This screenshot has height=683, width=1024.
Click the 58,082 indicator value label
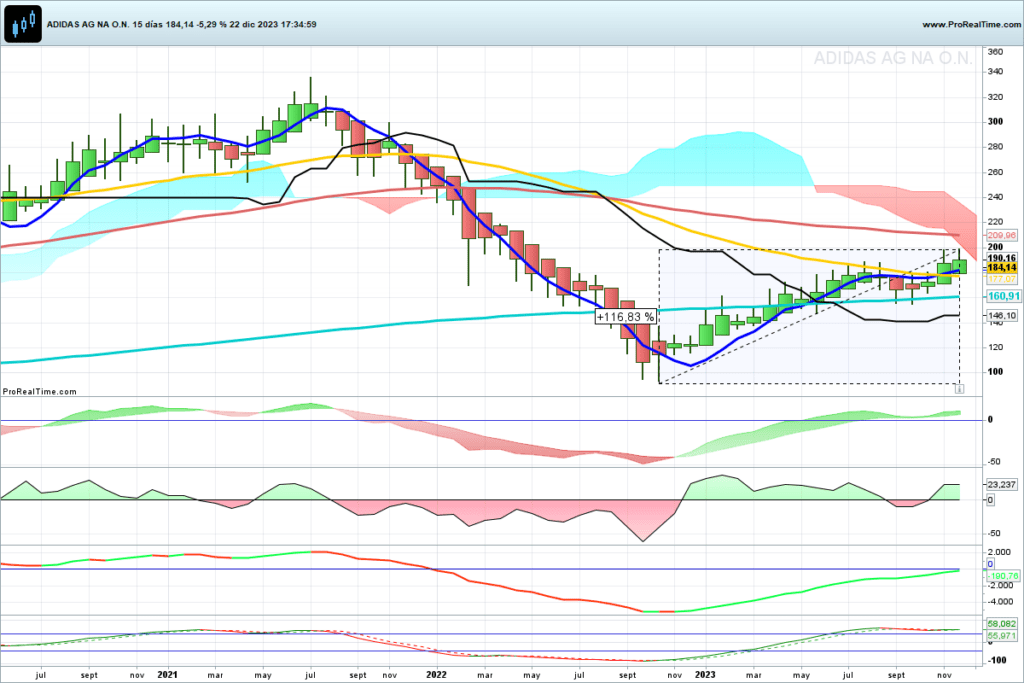pyautogui.click(x=1002, y=624)
